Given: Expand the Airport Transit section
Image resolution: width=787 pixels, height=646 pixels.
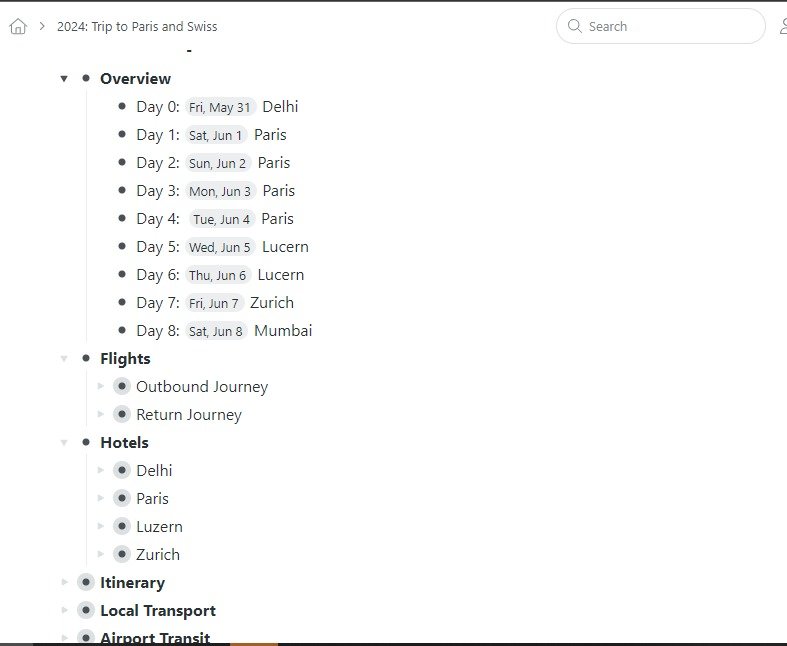Looking at the screenshot, I should [x=64, y=637].
